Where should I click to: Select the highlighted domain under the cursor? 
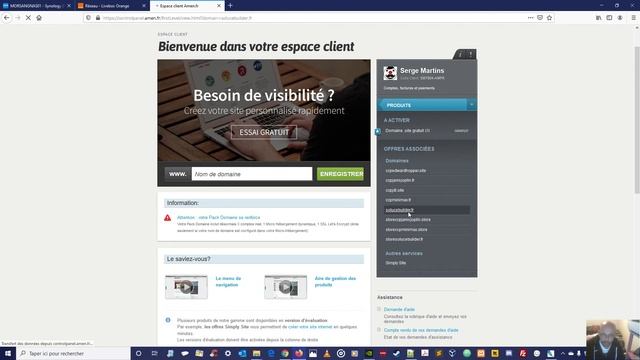[400, 210]
